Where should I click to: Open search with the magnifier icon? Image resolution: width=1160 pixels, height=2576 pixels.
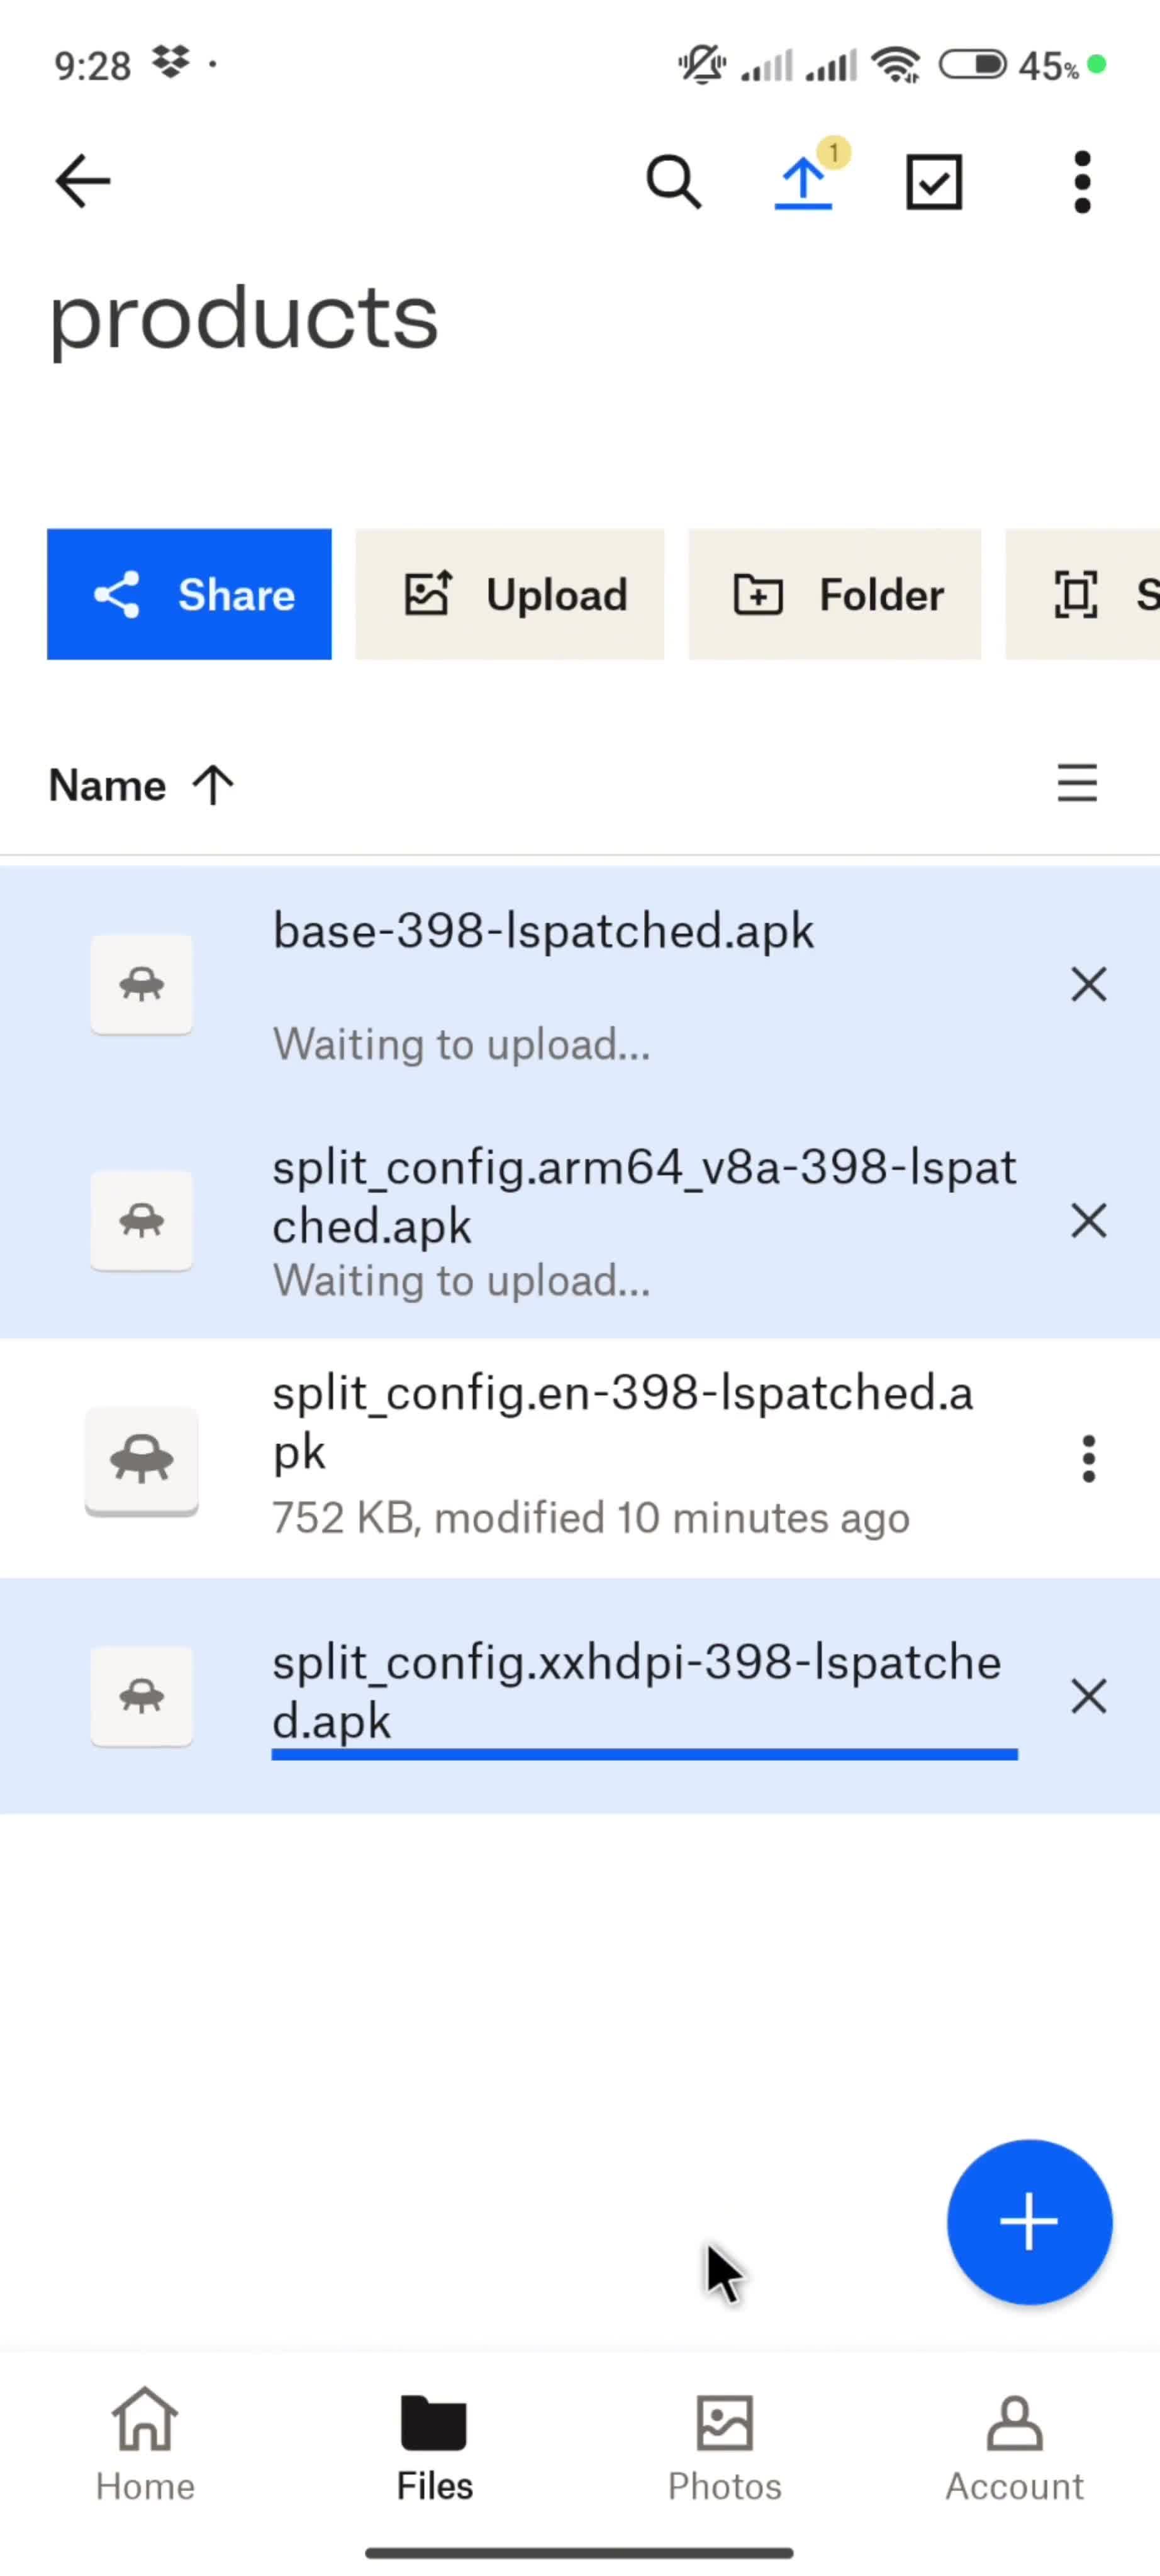[673, 182]
